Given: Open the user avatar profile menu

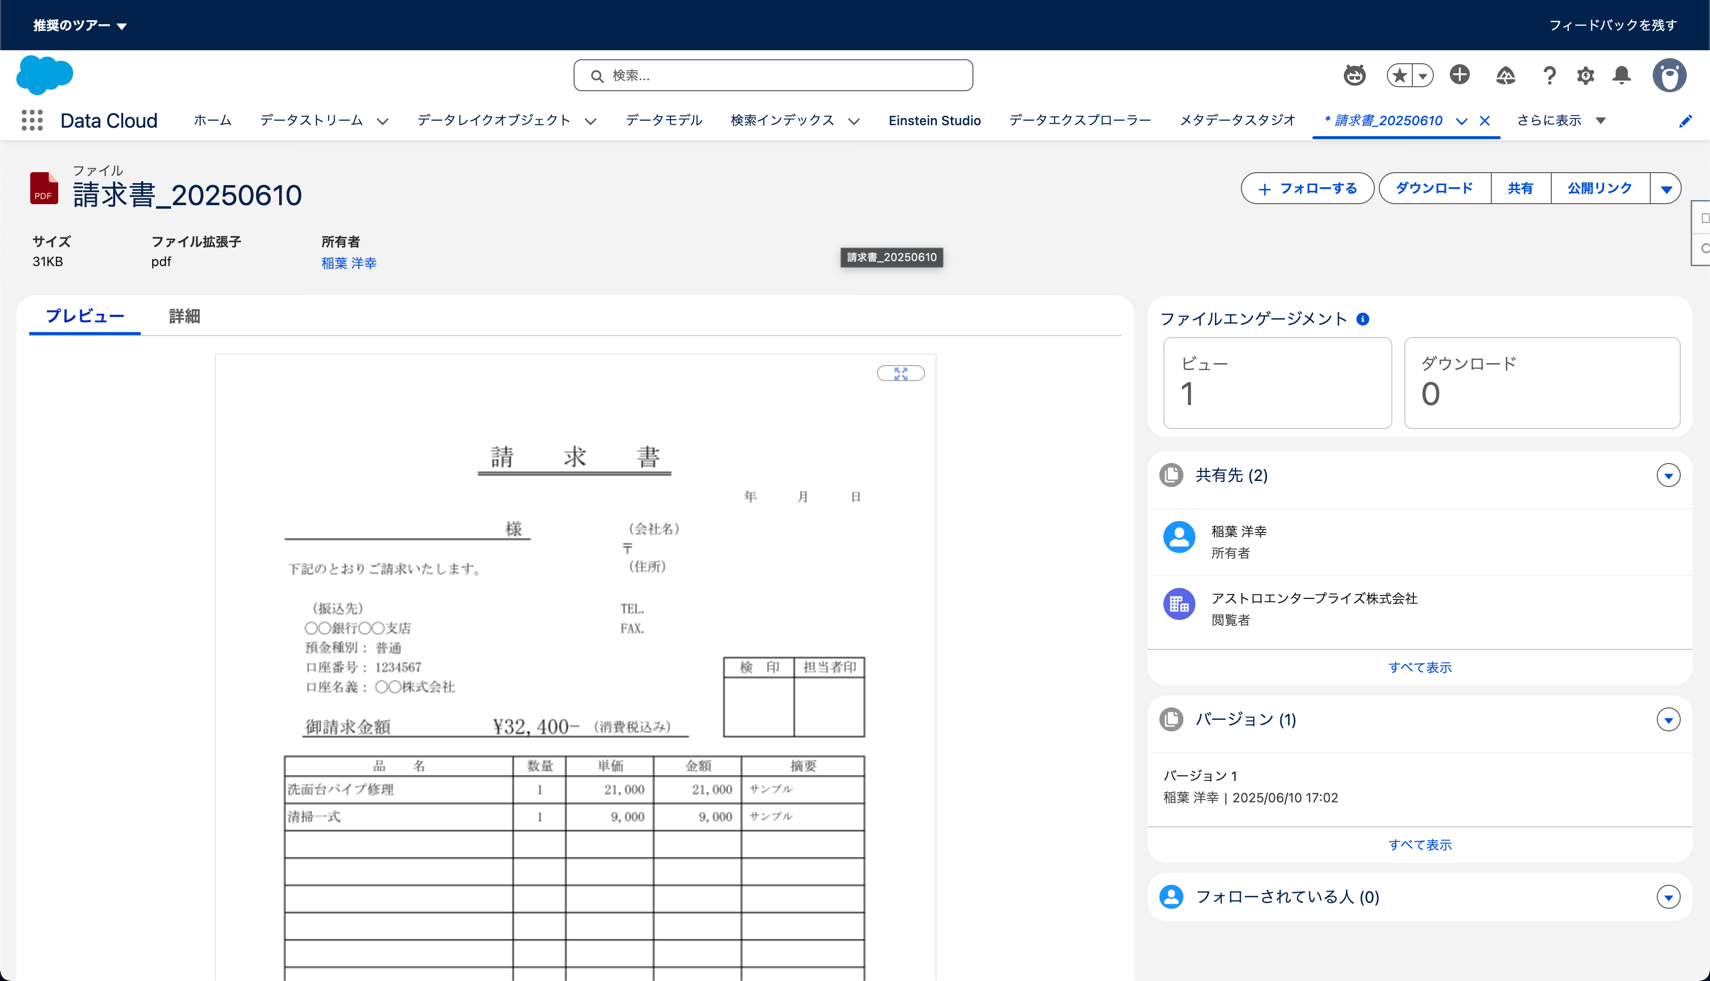Looking at the screenshot, I should [1668, 76].
